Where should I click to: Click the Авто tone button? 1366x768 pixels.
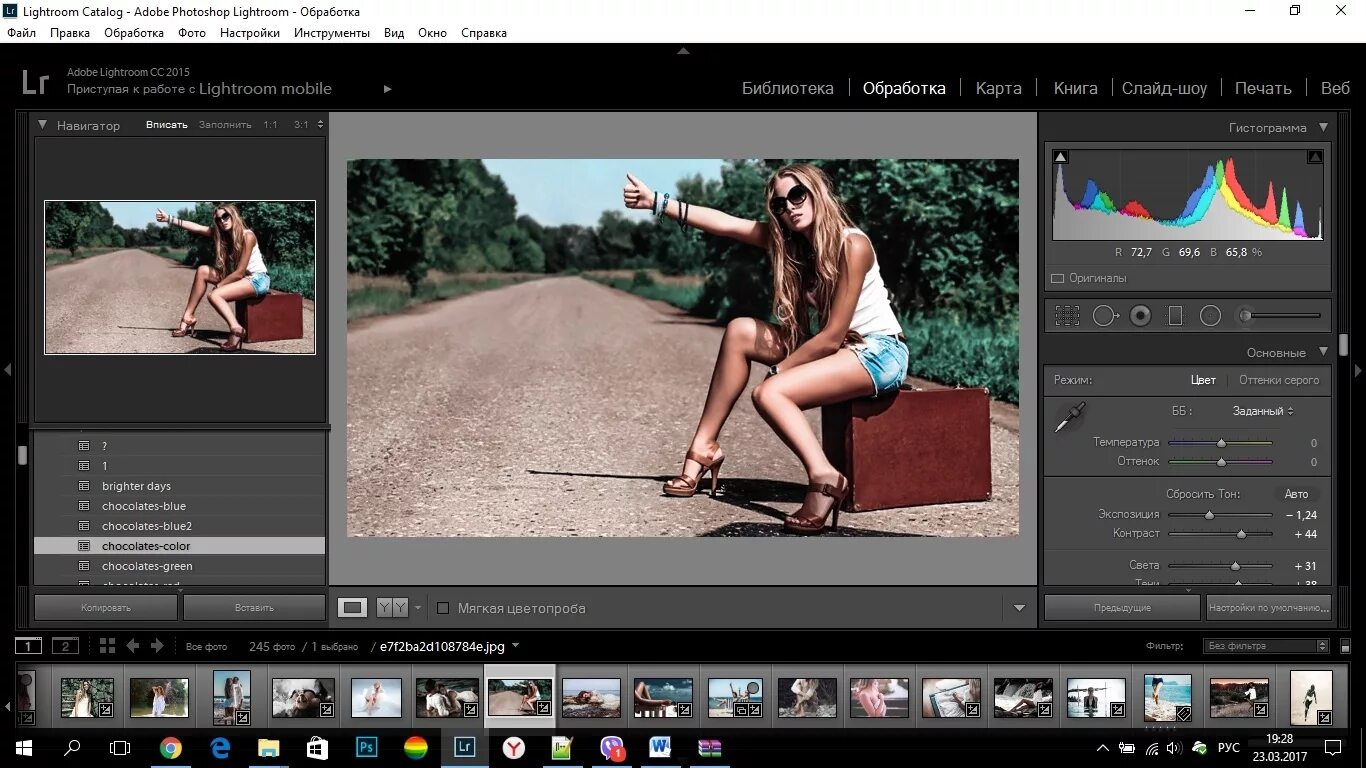[1297, 494]
